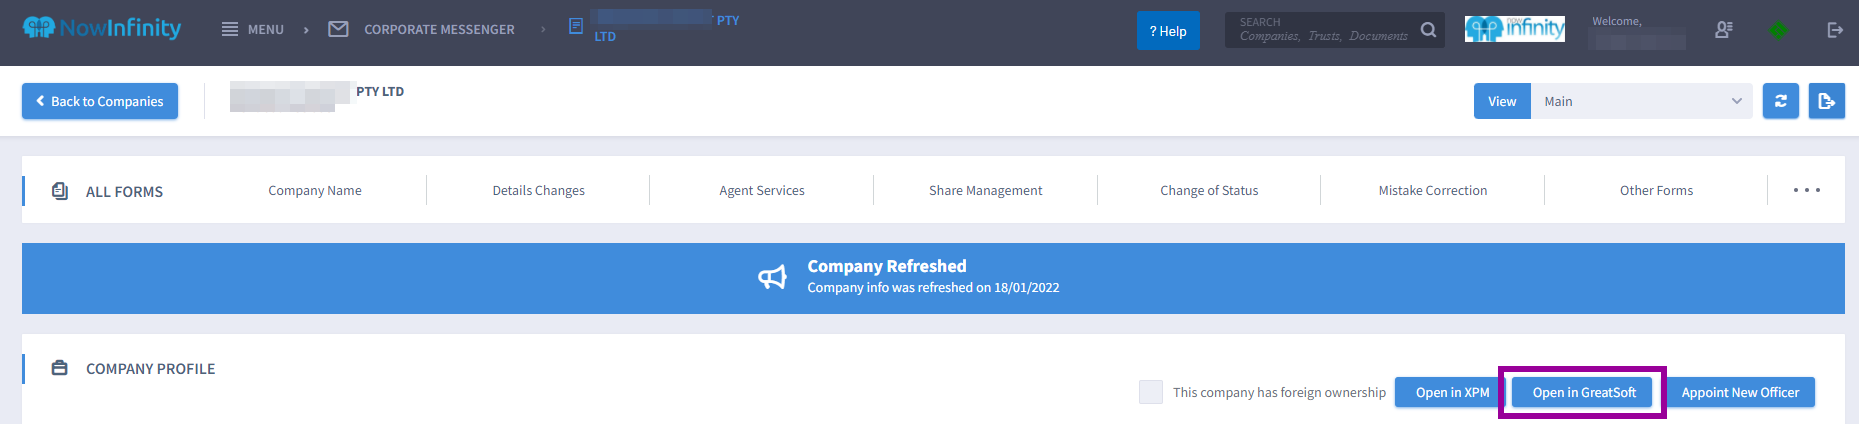Expand the Main view dropdown
Screen dimensions: 1859x424
1642,101
